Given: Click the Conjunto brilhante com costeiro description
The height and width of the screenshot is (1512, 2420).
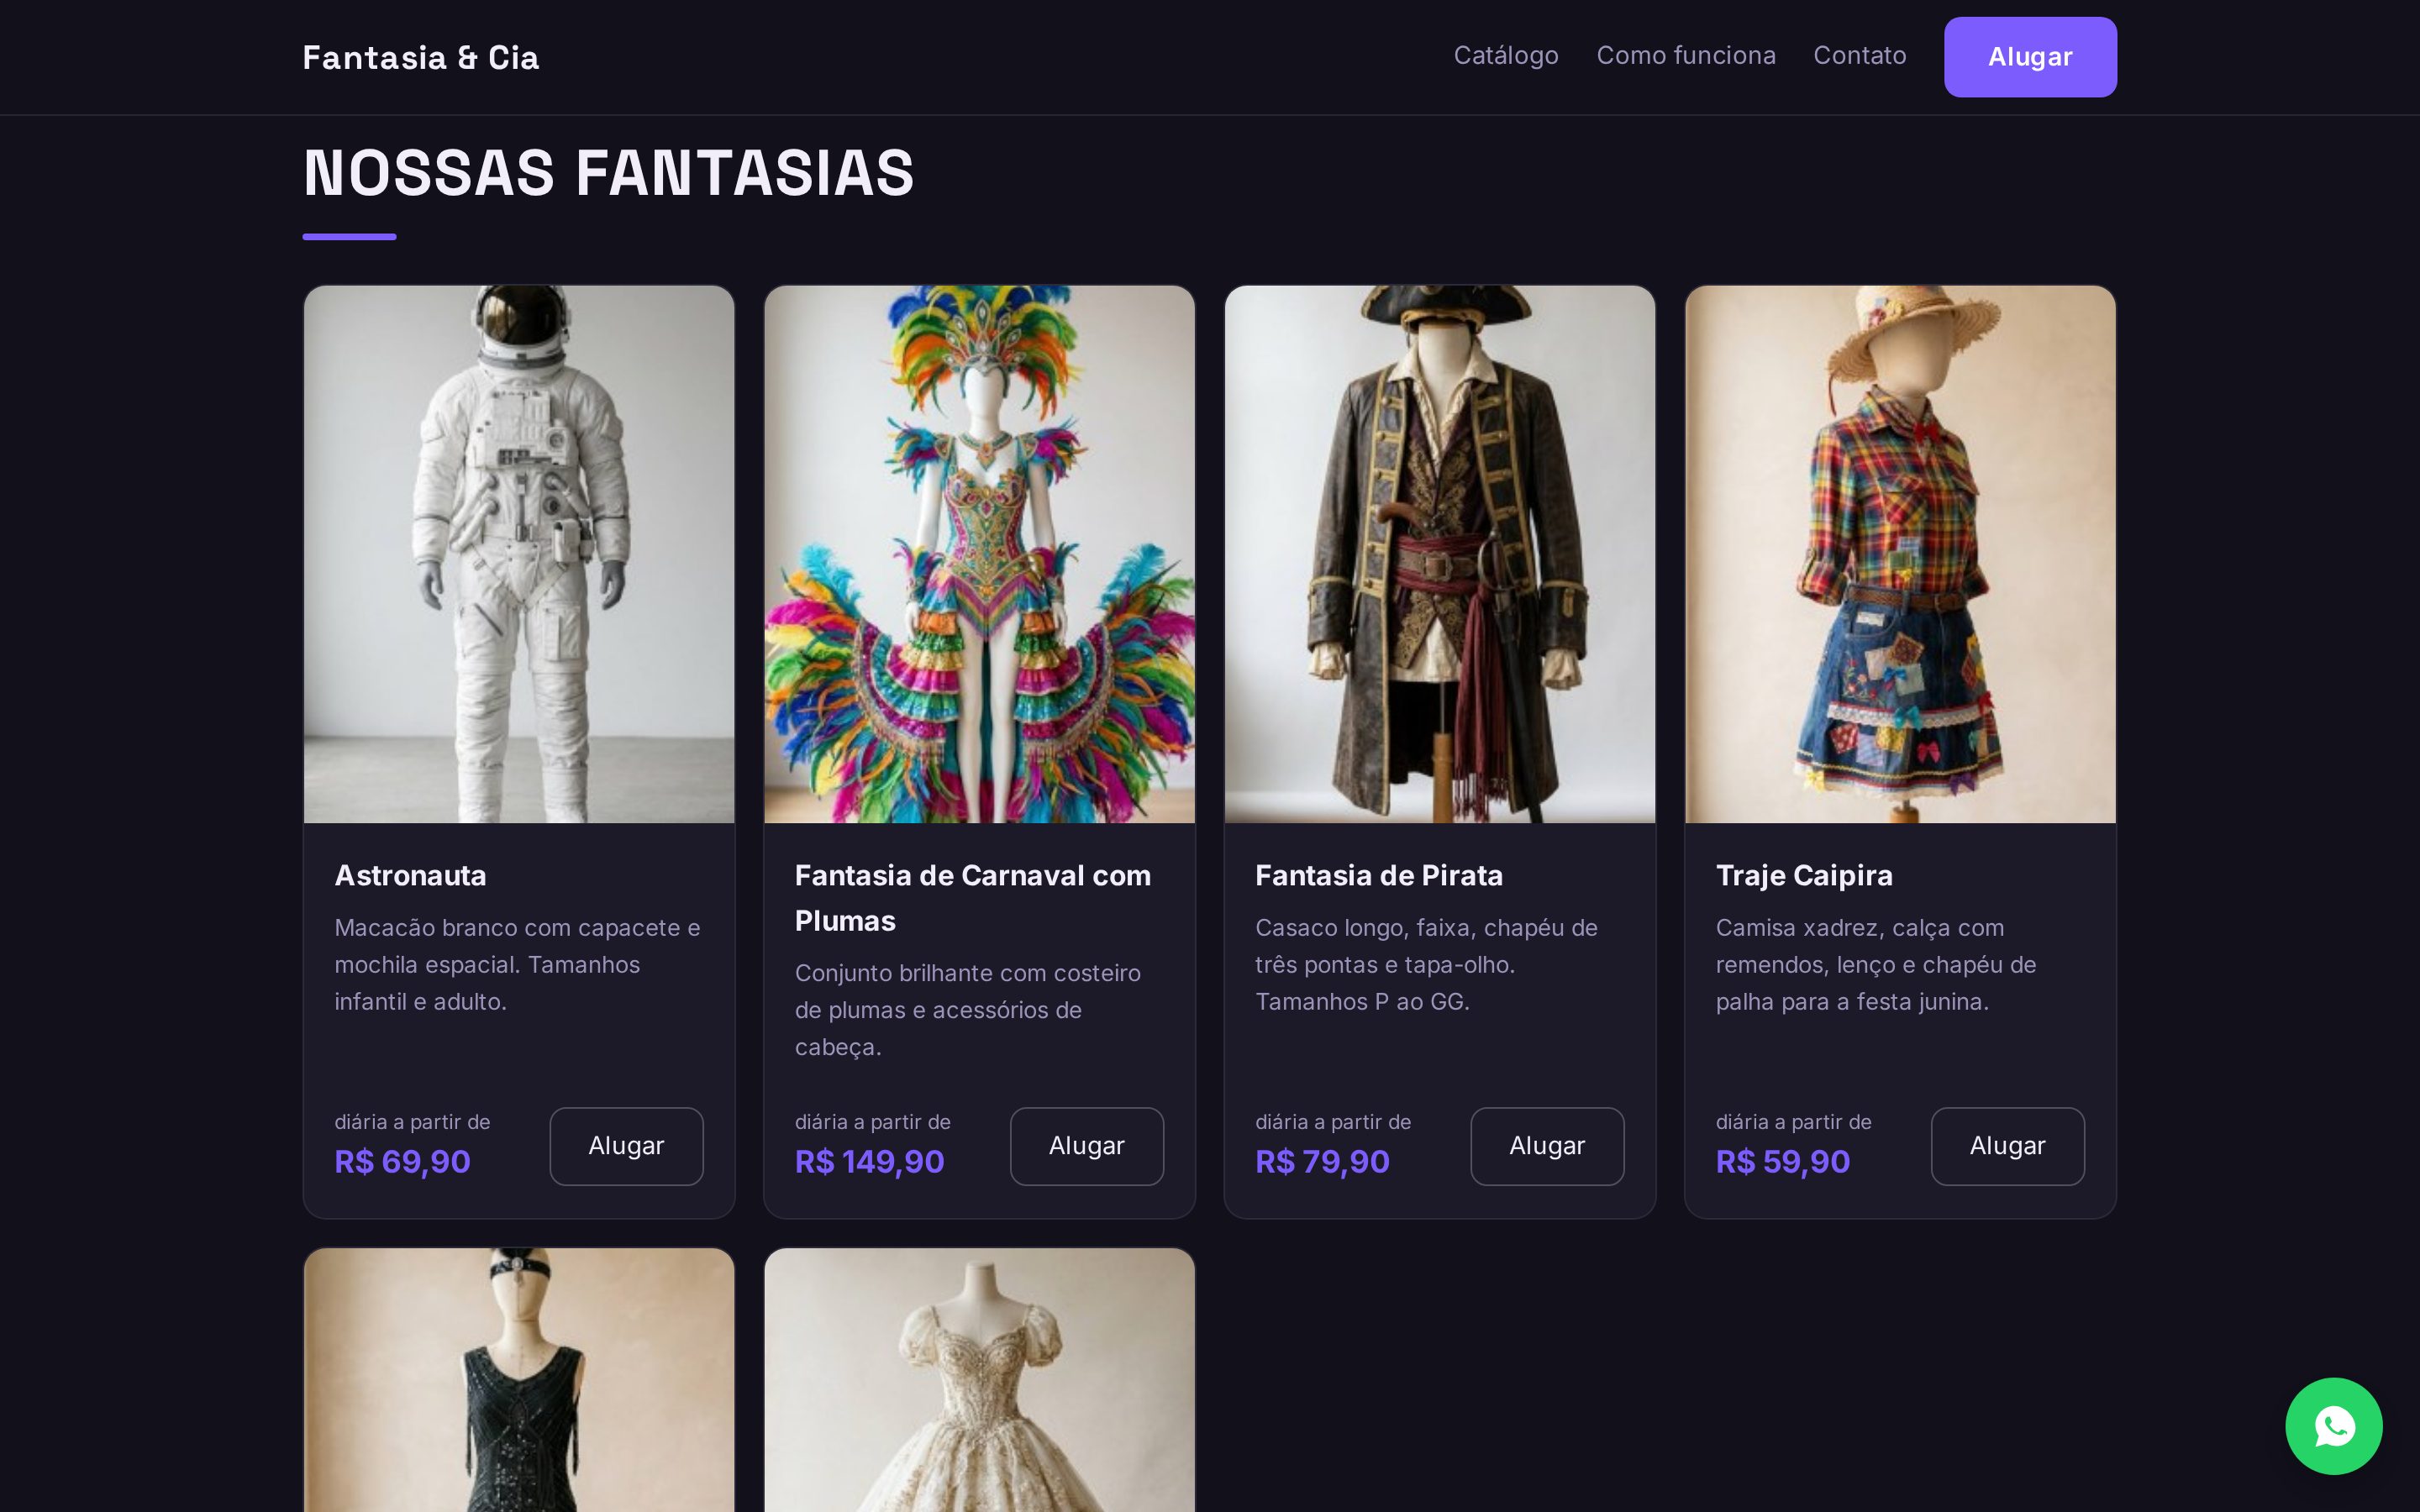Looking at the screenshot, I should point(968,1010).
